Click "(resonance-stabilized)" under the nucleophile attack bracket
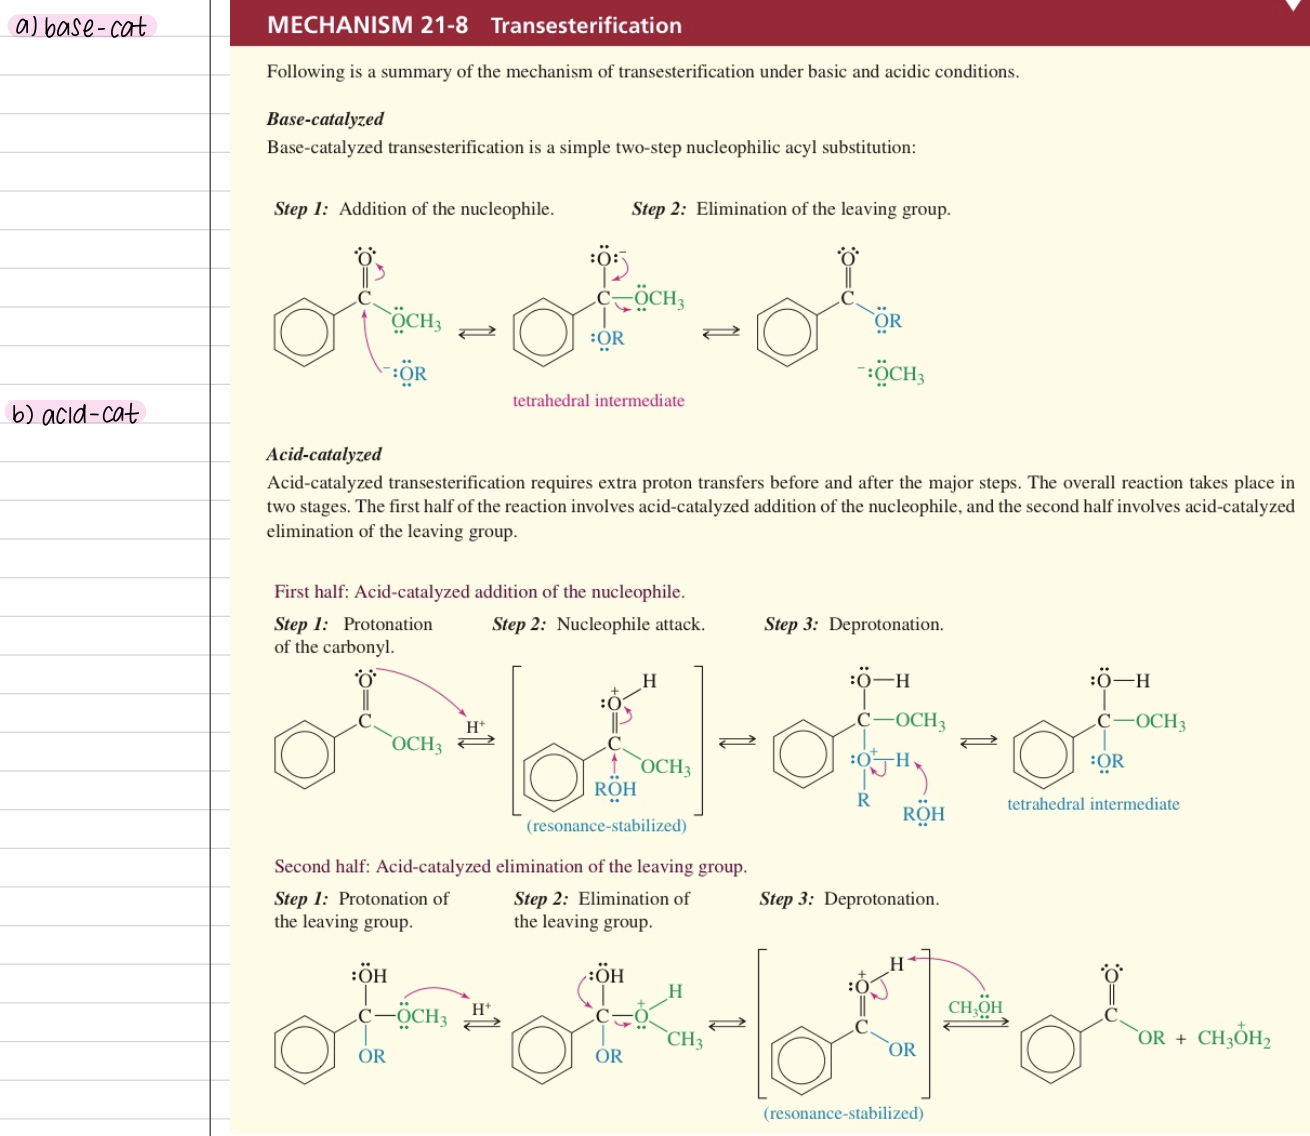The image size is (1310, 1136). pyautogui.click(x=607, y=826)
